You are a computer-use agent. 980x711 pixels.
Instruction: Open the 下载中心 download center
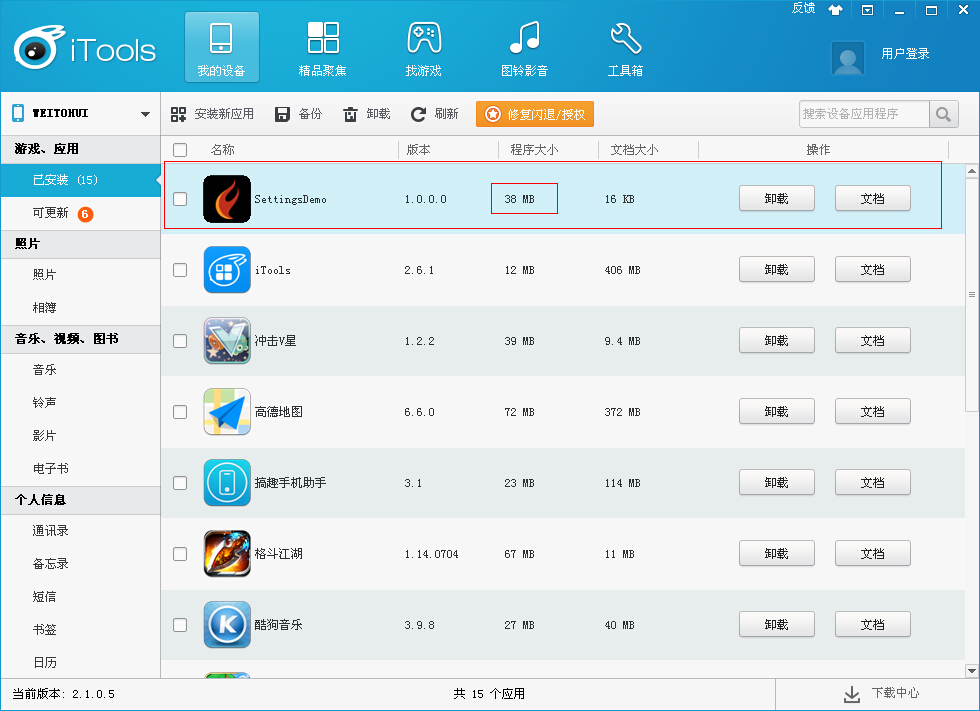click(x=881, y=694)
